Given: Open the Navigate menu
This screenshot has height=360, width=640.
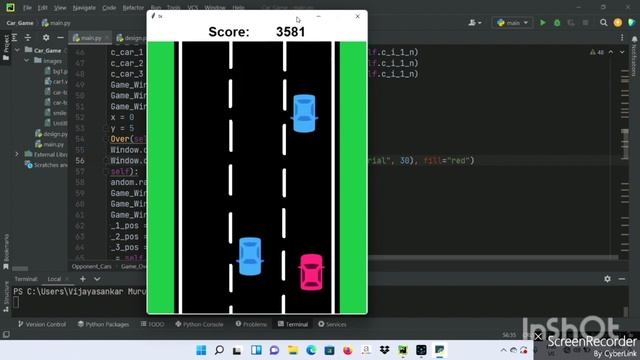Looking at the screenshot, I should tap(84, 8).
